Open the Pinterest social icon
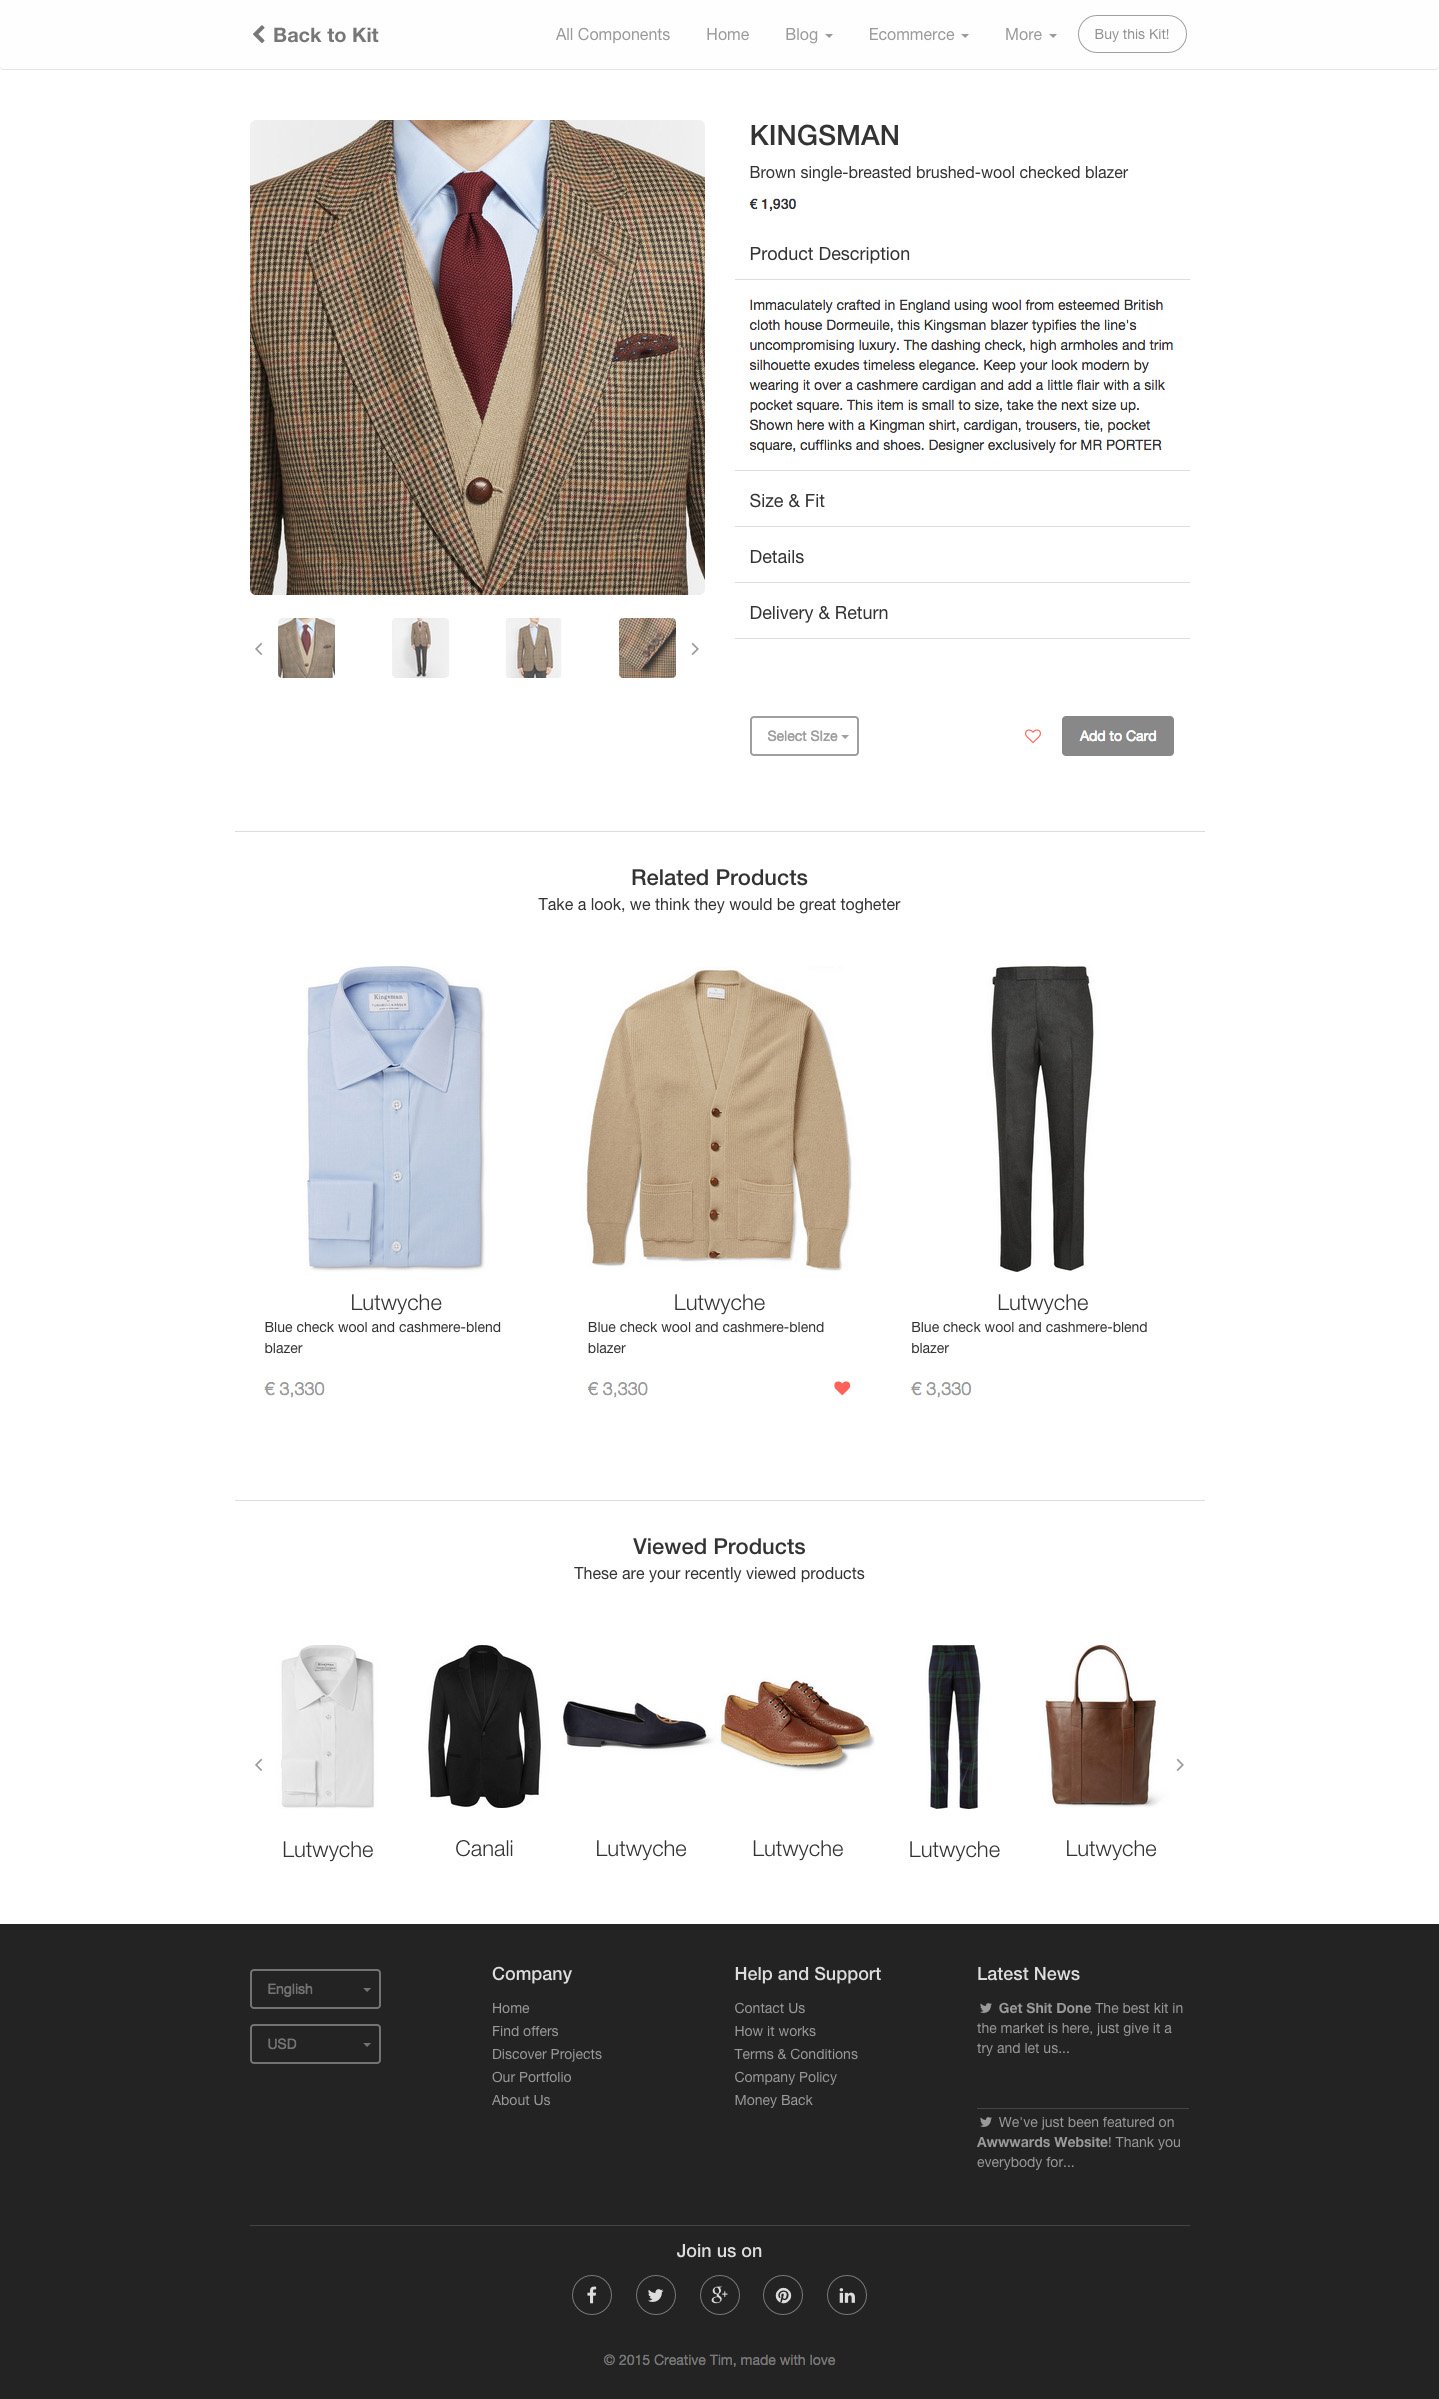Image resolution: width=1439 pixels, height=2399 pixels. (x=783, y=2295)
